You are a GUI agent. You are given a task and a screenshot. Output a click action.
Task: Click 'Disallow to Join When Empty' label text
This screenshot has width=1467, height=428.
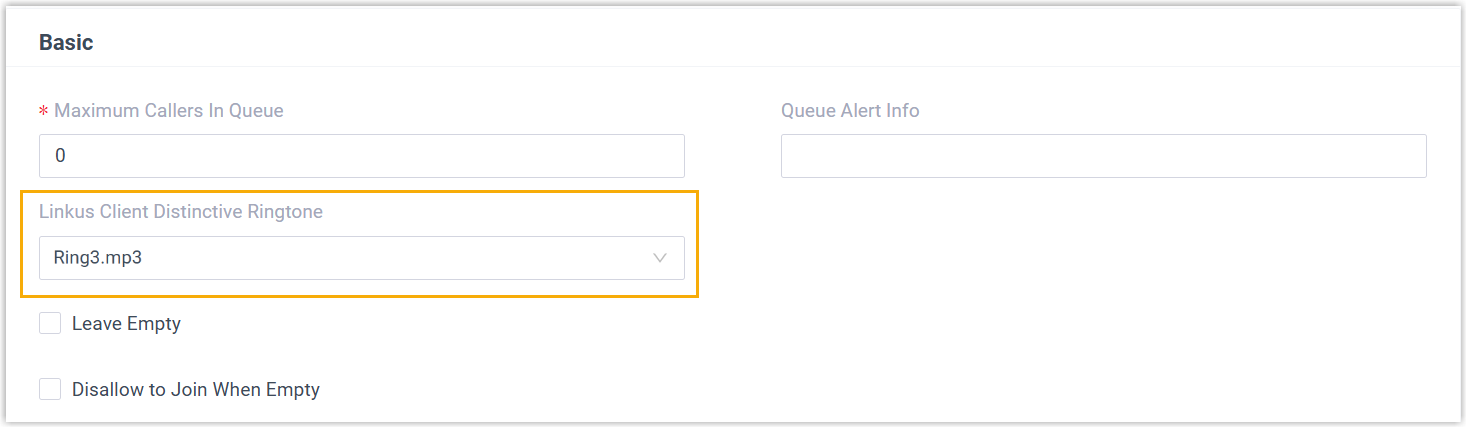pos(195,390)
